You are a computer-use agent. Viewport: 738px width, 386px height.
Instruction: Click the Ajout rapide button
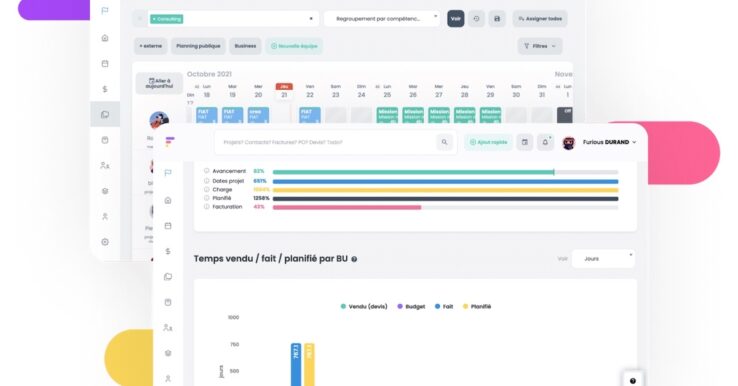pos(489,142)
